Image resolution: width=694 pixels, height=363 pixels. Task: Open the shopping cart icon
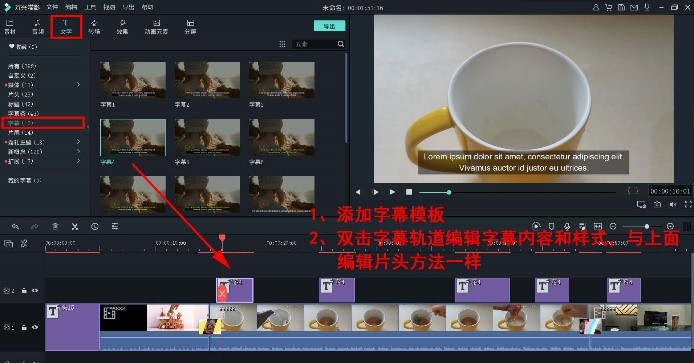coord(609,8)
